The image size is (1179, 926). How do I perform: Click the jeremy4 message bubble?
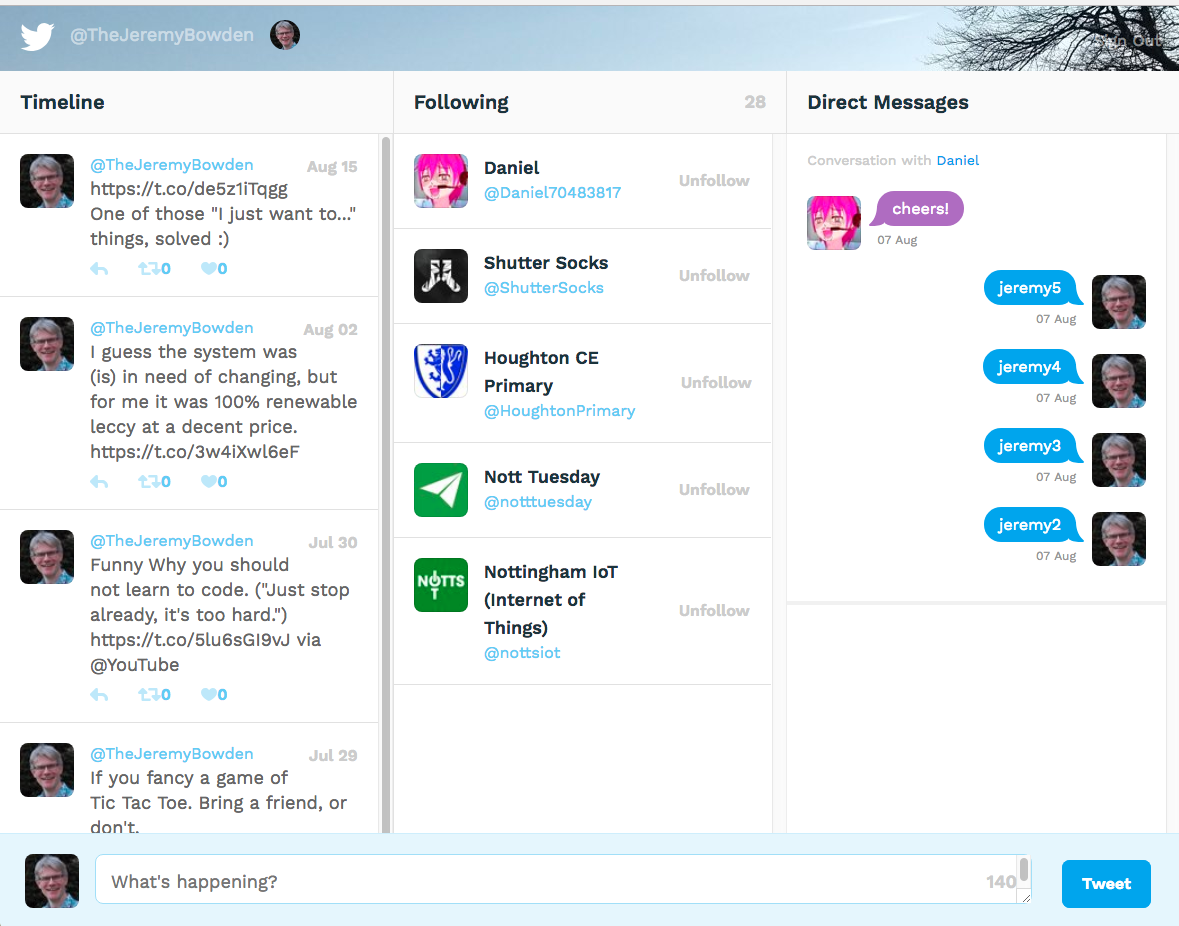coord(1032,367)
